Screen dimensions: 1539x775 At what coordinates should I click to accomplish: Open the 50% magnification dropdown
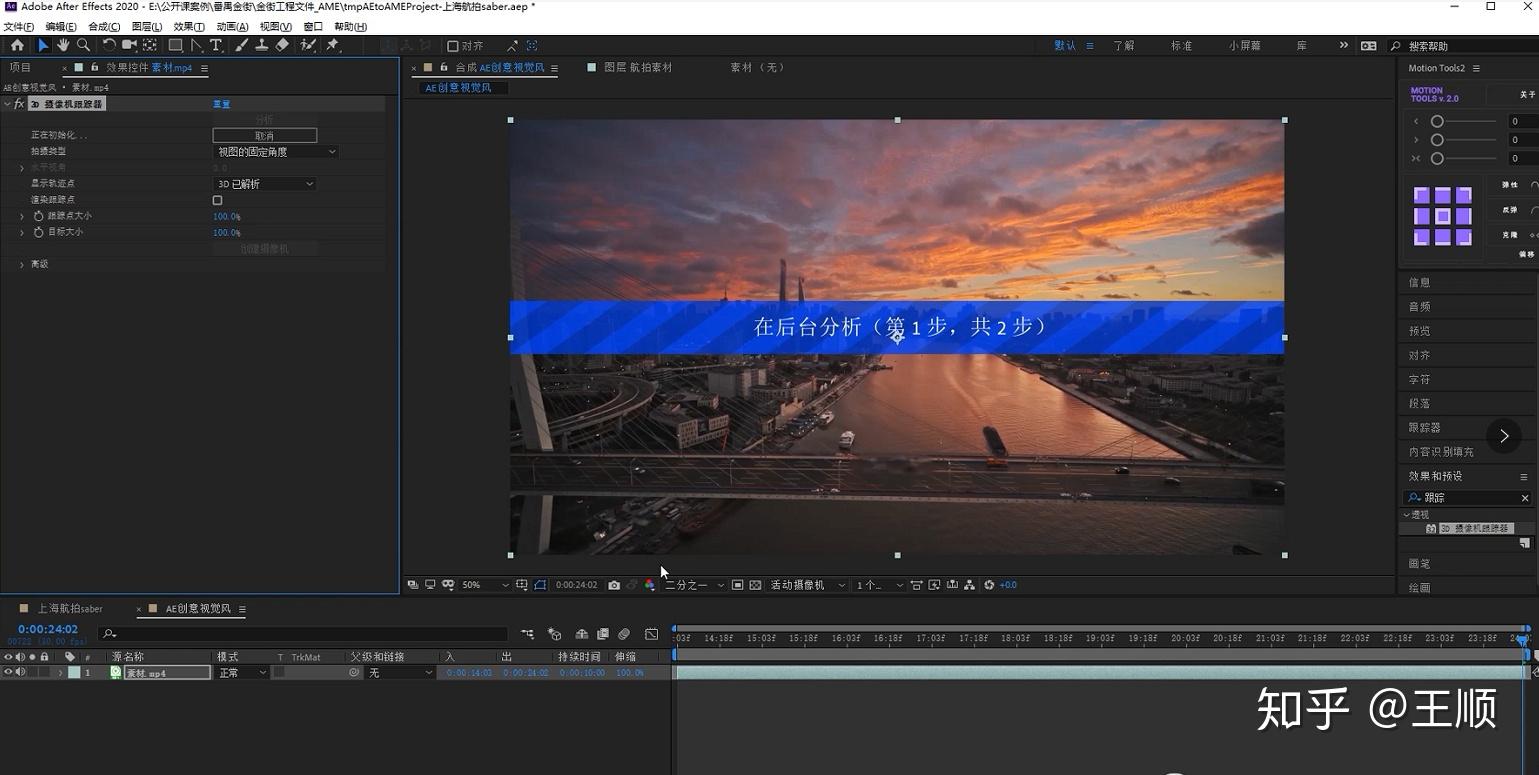tap(485, 585)
